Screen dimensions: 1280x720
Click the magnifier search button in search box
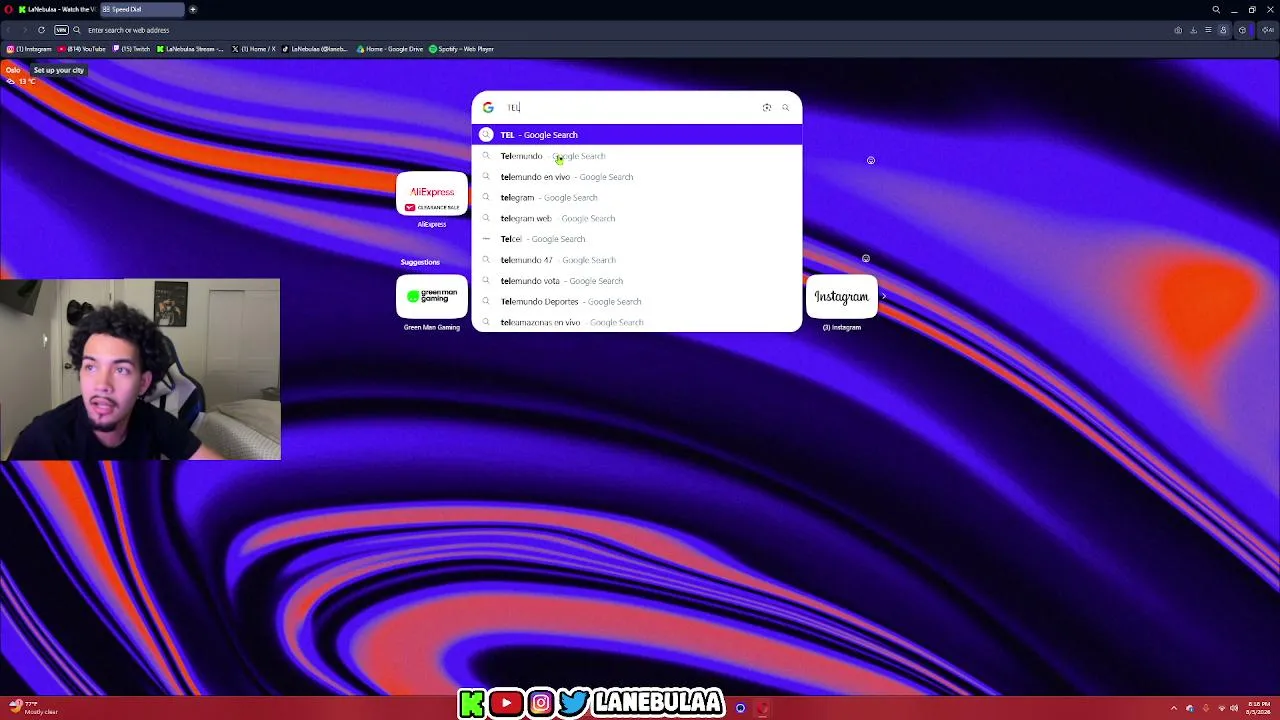786,107
